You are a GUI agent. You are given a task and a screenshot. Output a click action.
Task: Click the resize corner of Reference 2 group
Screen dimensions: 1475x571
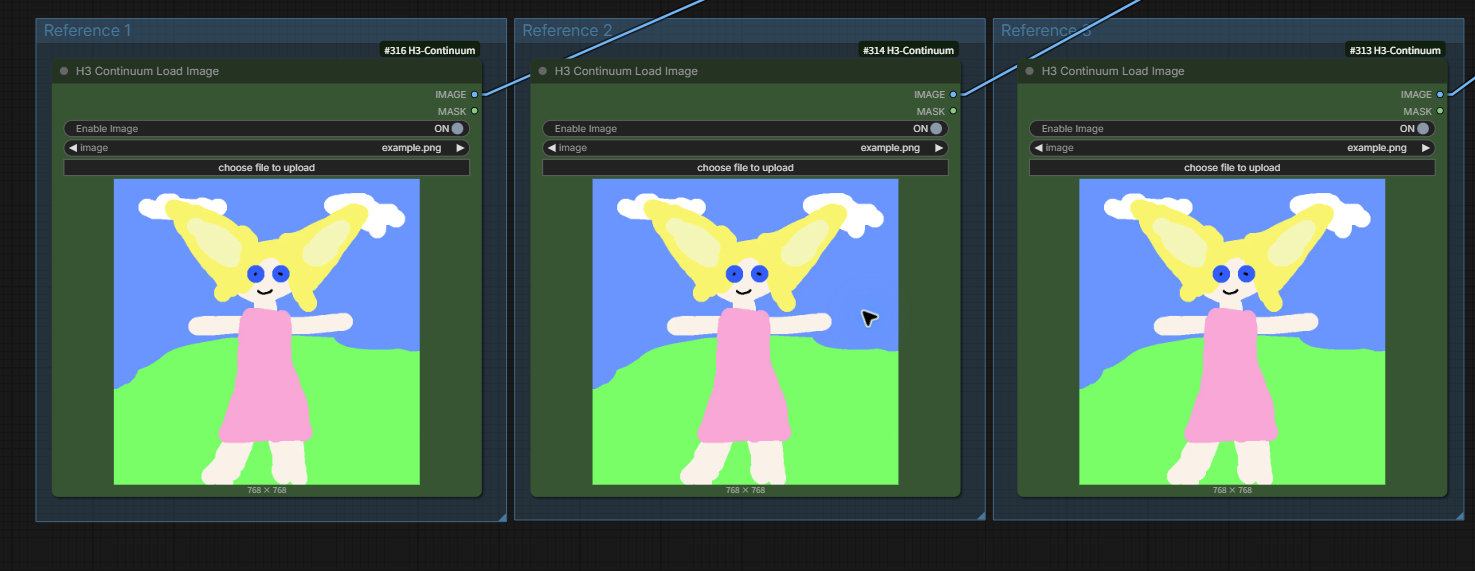point(981,516)
